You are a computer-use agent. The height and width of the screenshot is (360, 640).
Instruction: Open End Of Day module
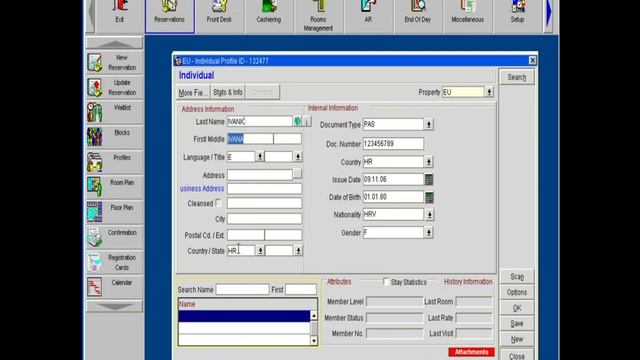[418, 16]
